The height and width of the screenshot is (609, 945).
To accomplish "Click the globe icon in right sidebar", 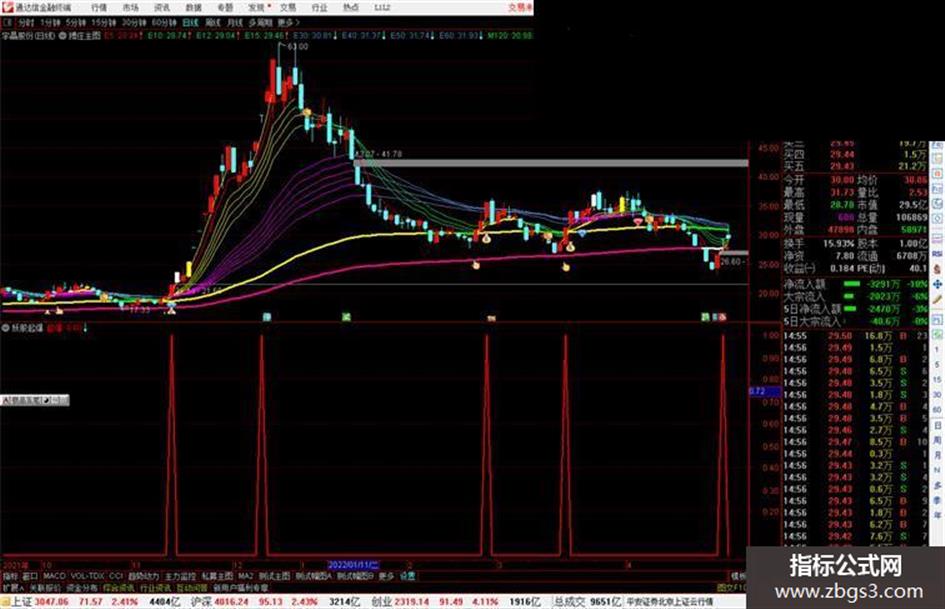I will tap(937, 204).
